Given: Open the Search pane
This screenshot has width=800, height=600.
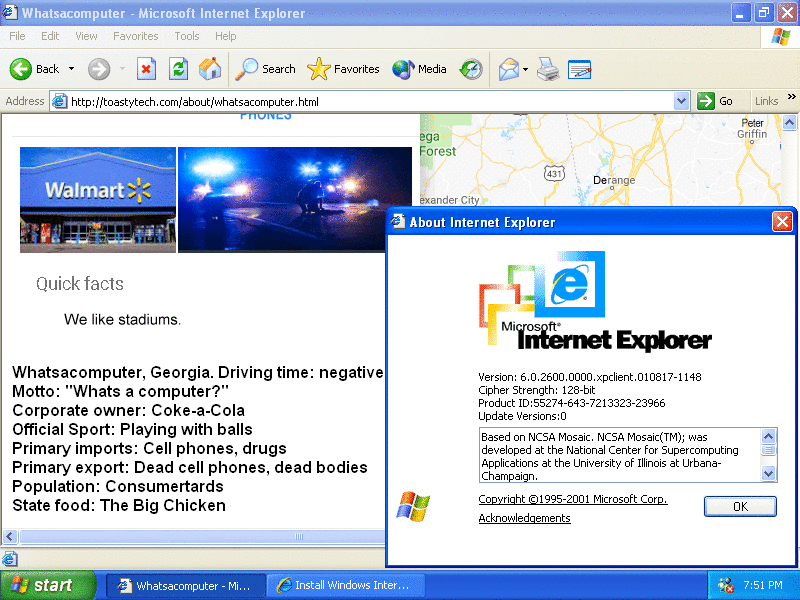Looking at the screenshot, I should point(265,69).
